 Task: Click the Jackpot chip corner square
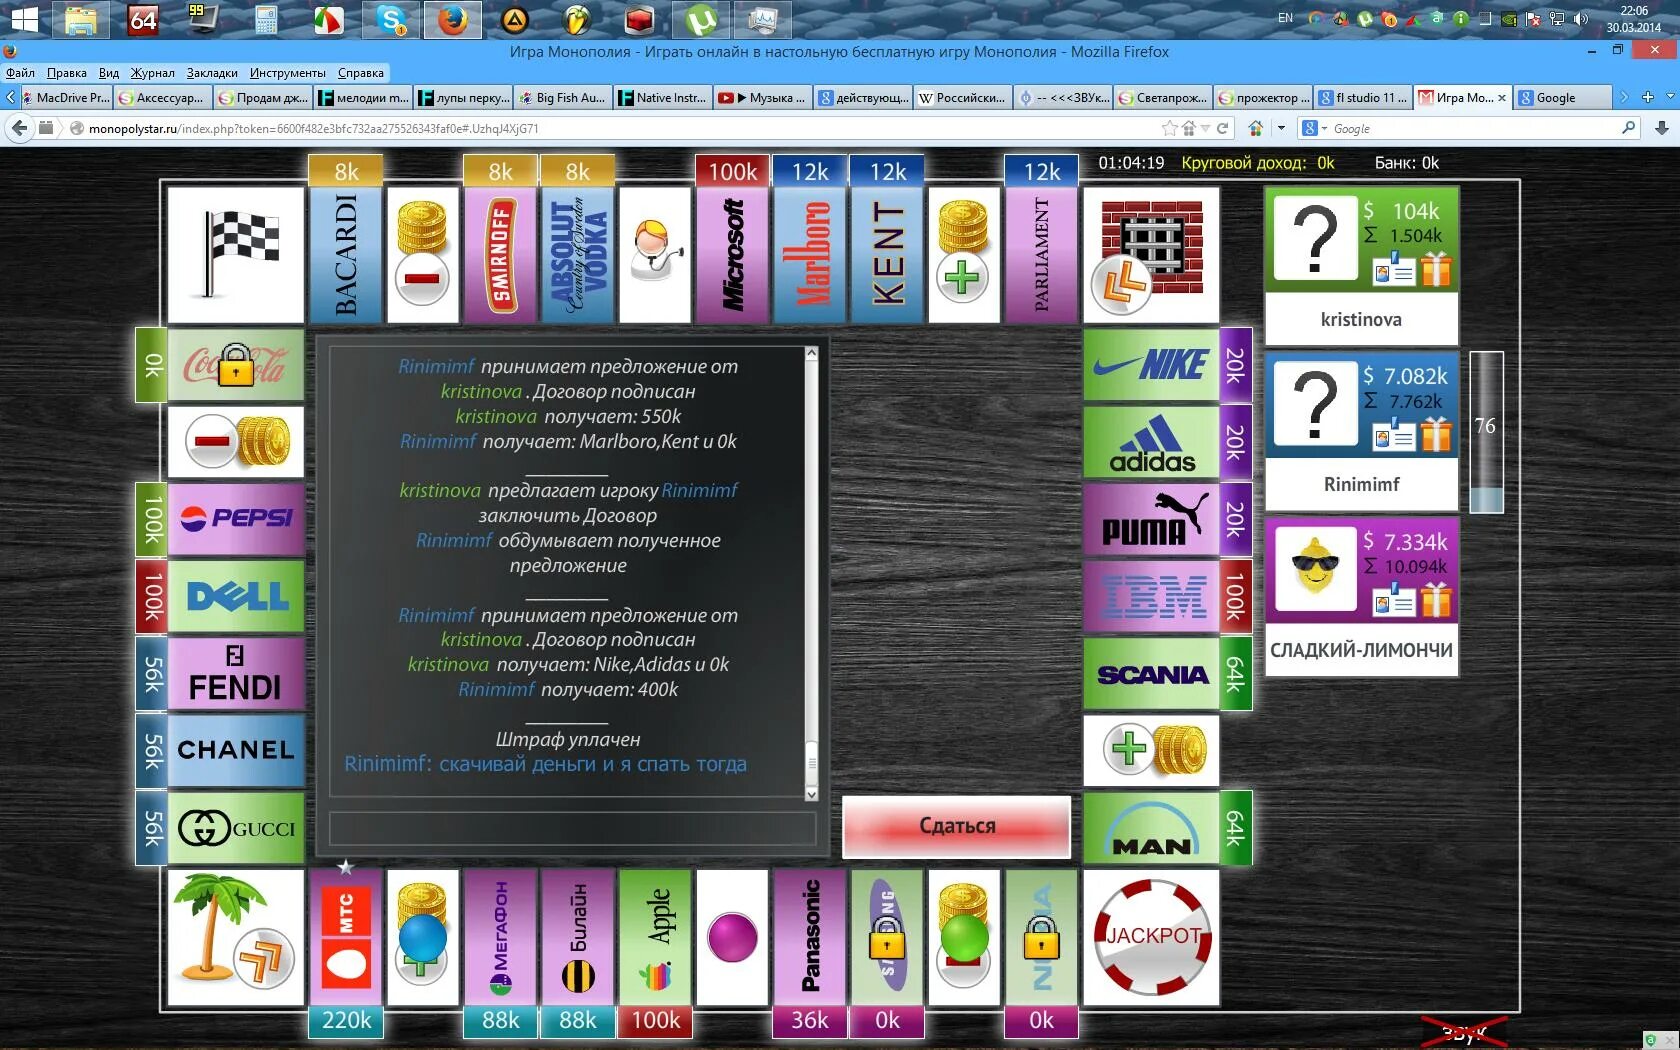tap(1151, 937)
